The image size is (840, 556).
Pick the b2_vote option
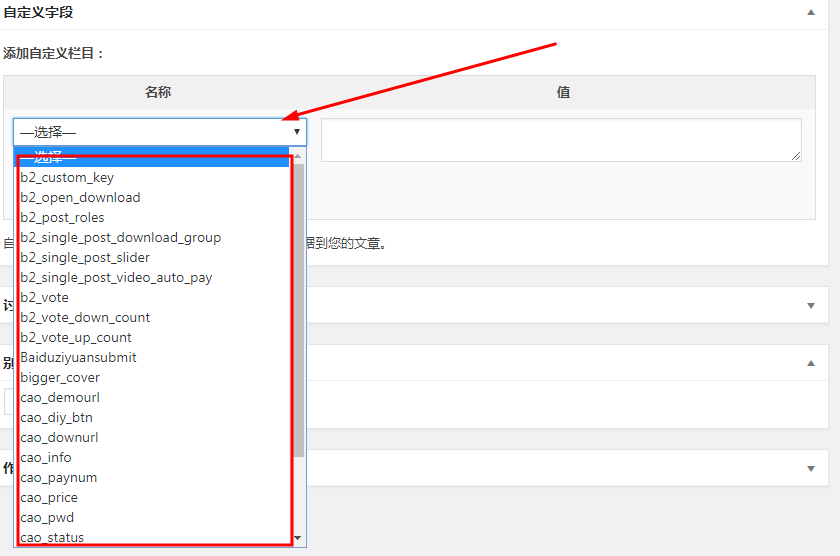click(x=44, y=297)
